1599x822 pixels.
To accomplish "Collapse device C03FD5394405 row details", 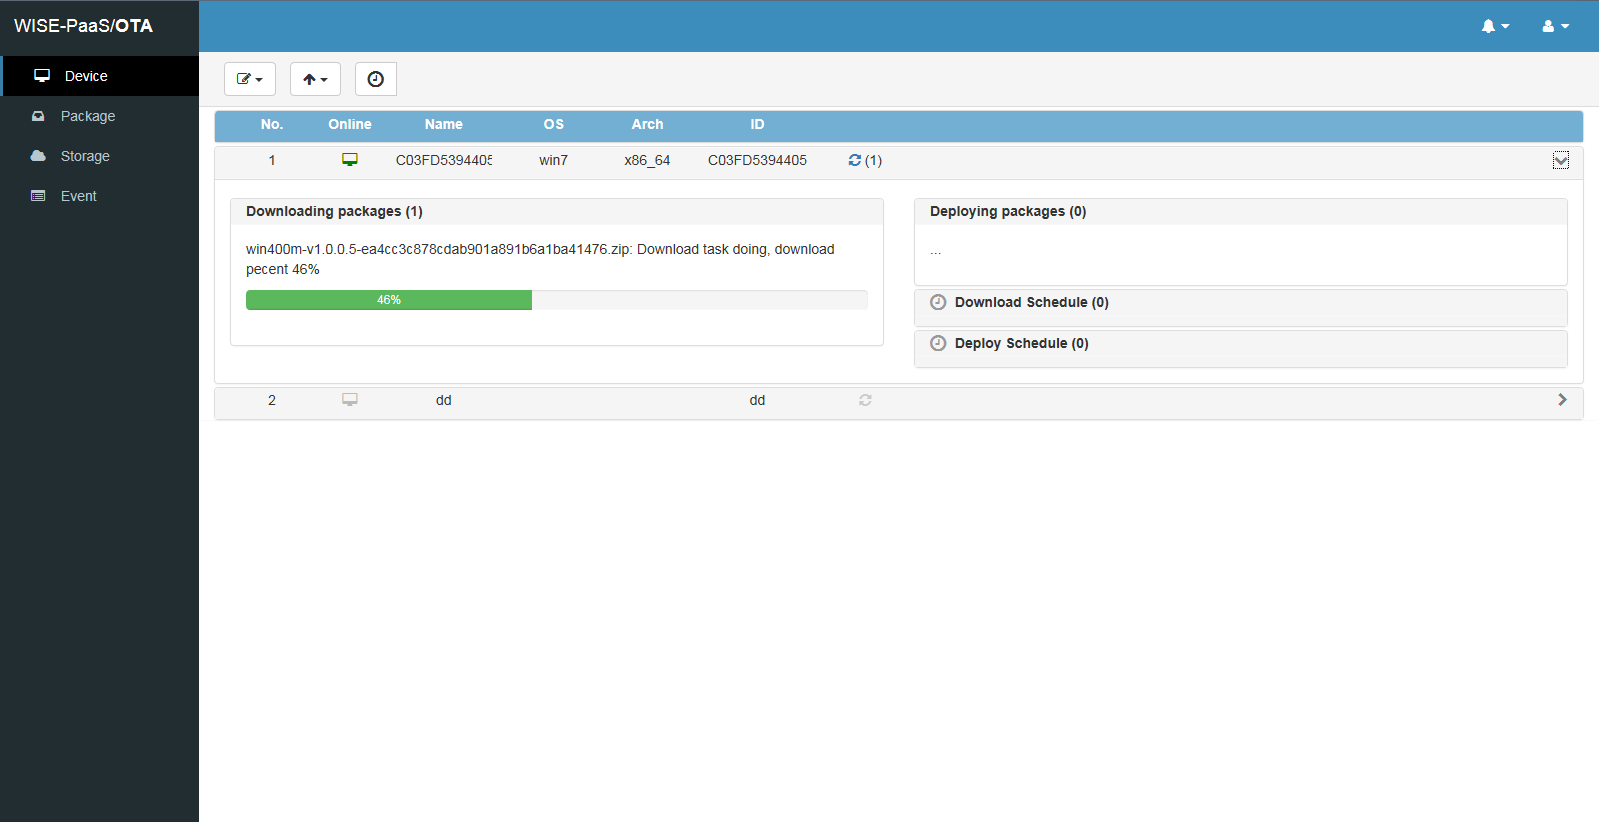I will coord(1560,160).
